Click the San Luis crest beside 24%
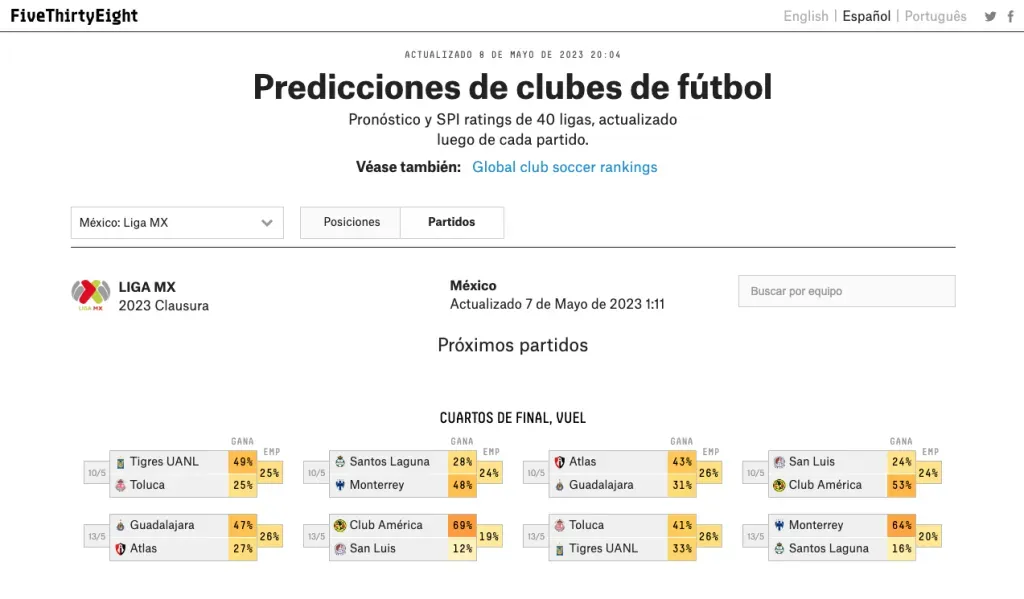 pos(779,462)
